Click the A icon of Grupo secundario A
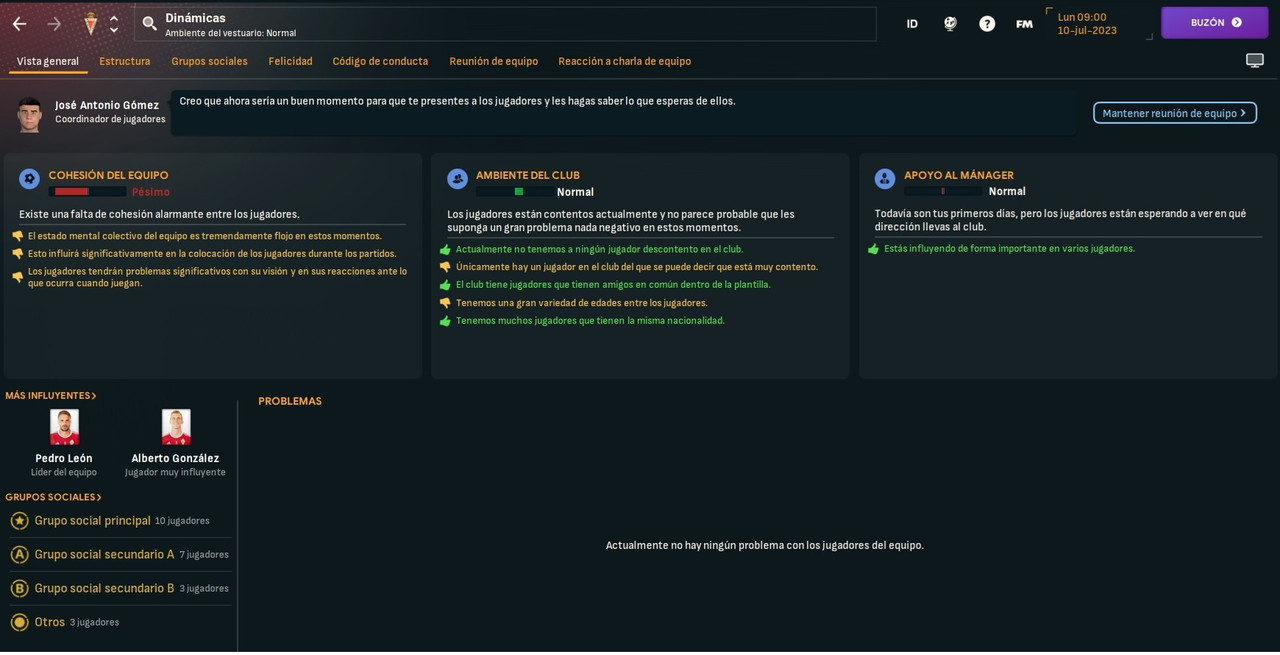The image size is (1280, 655). coord(19,555)
